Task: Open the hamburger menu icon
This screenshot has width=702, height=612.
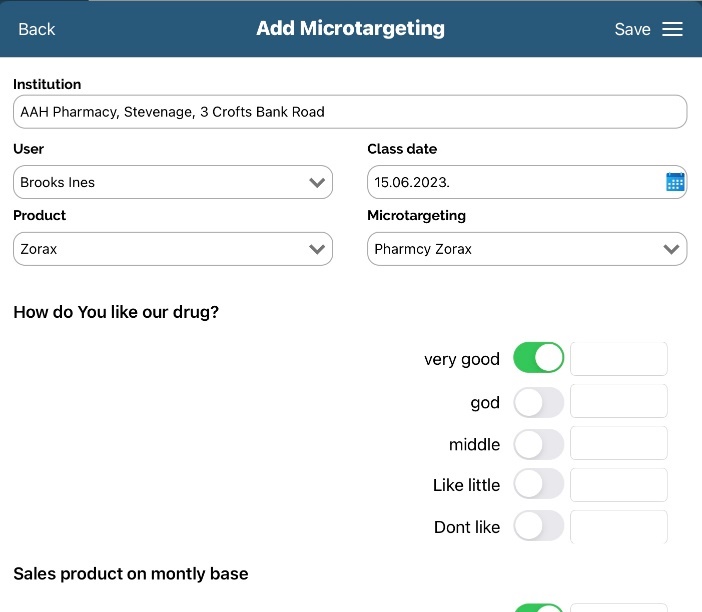Action: coord(673,29)
